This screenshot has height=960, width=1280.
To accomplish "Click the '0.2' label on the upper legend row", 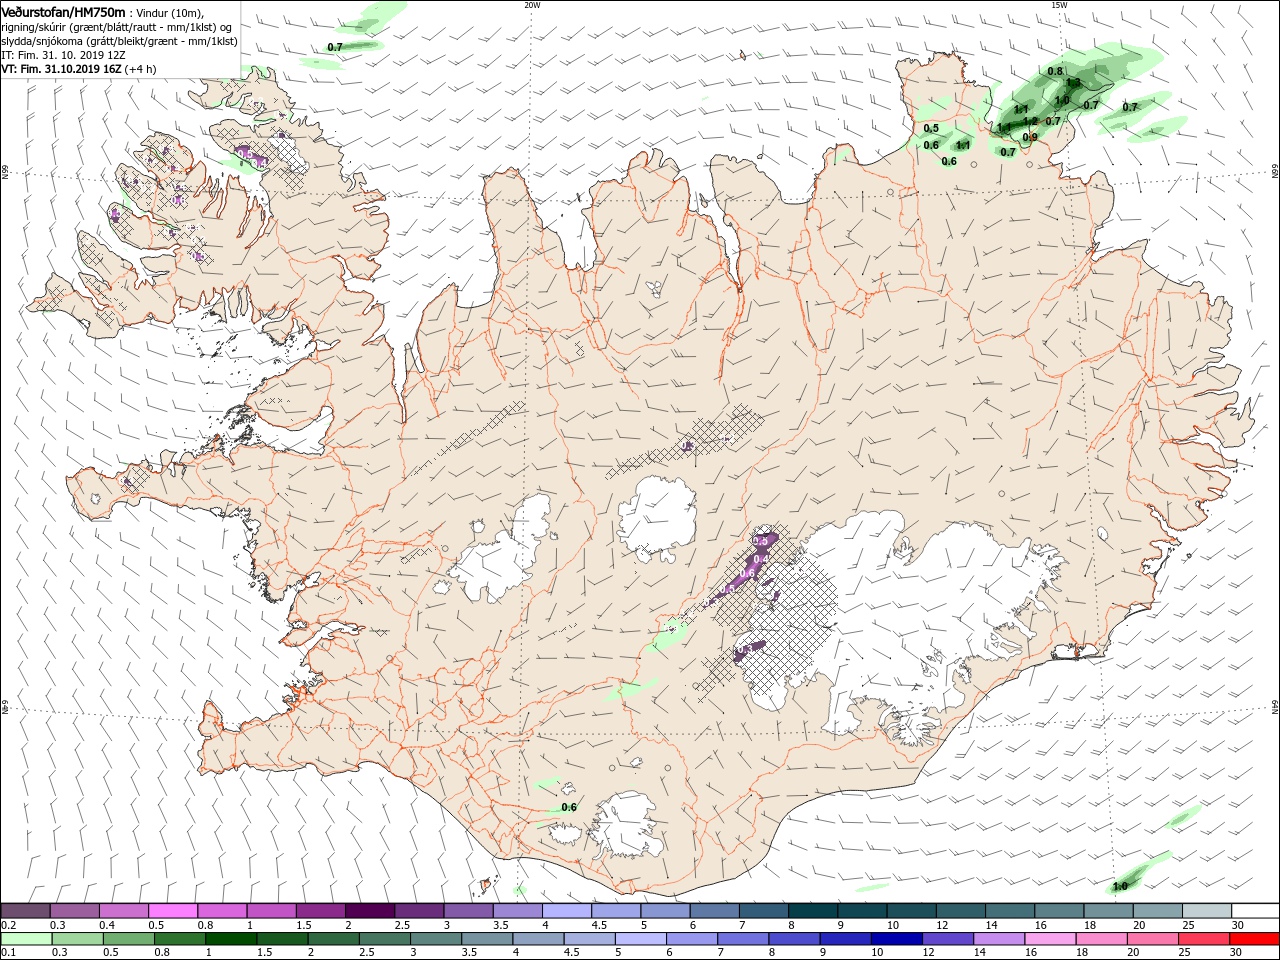I will (7, 925).
